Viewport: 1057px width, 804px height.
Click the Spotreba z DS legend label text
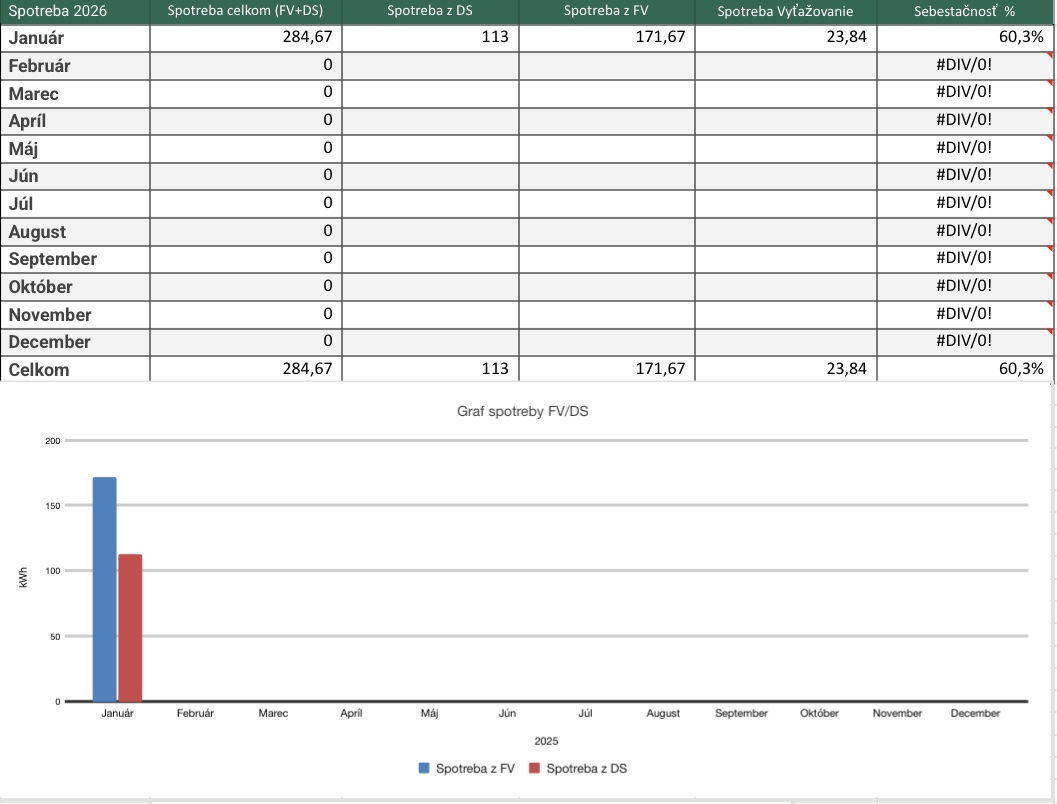click(586, 768)
